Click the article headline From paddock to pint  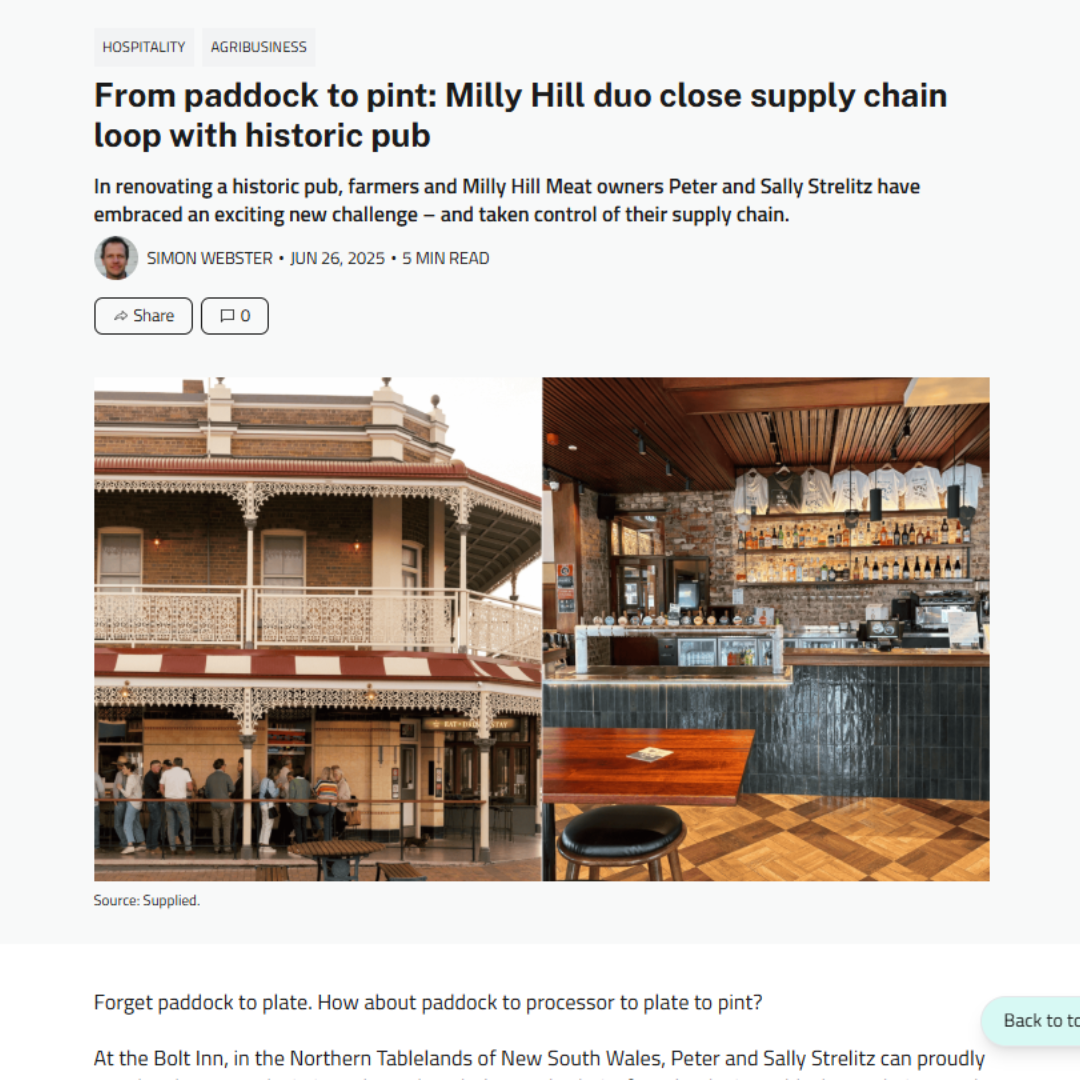pos(520,115)
